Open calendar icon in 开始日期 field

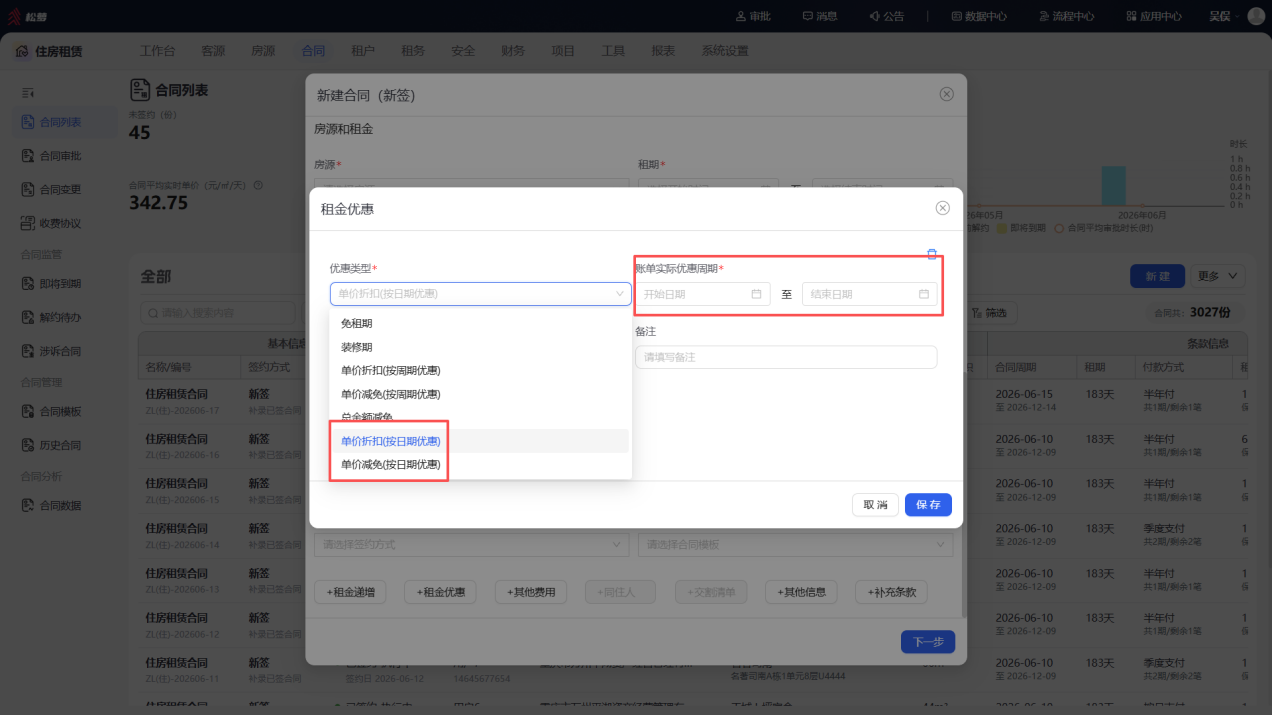[x=756, y=294]
